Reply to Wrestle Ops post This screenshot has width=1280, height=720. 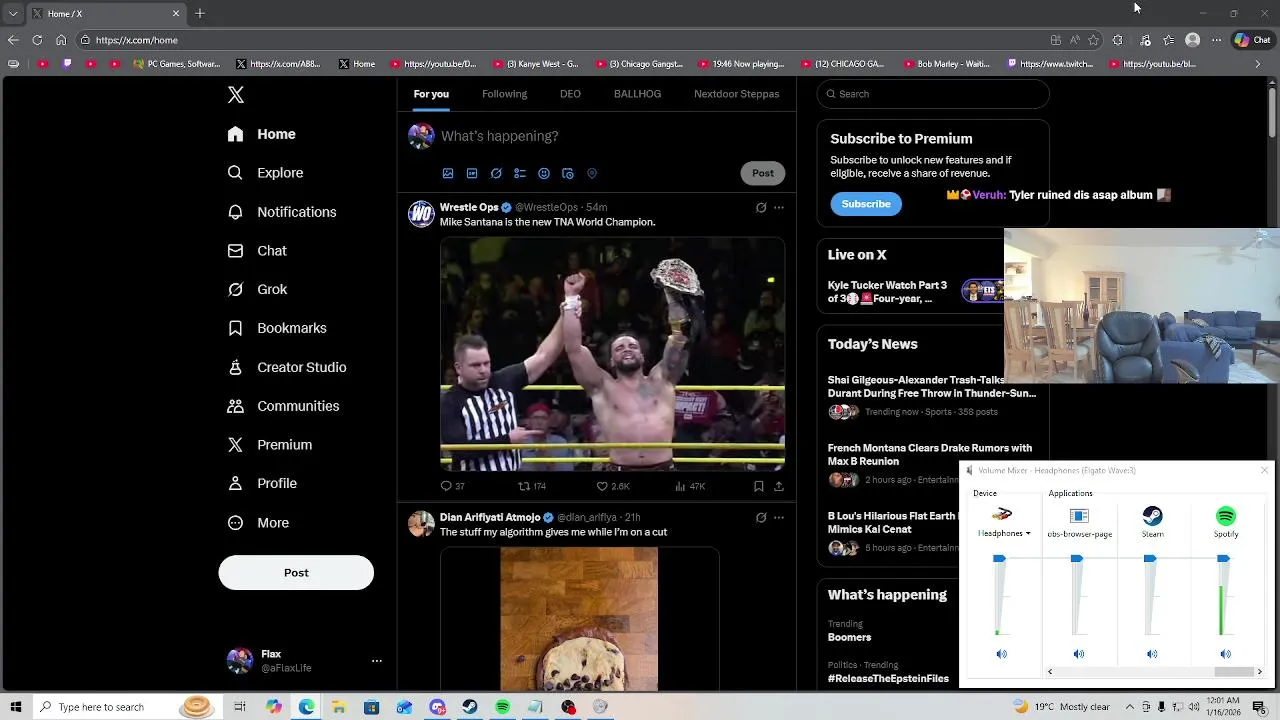coord(452,486)
